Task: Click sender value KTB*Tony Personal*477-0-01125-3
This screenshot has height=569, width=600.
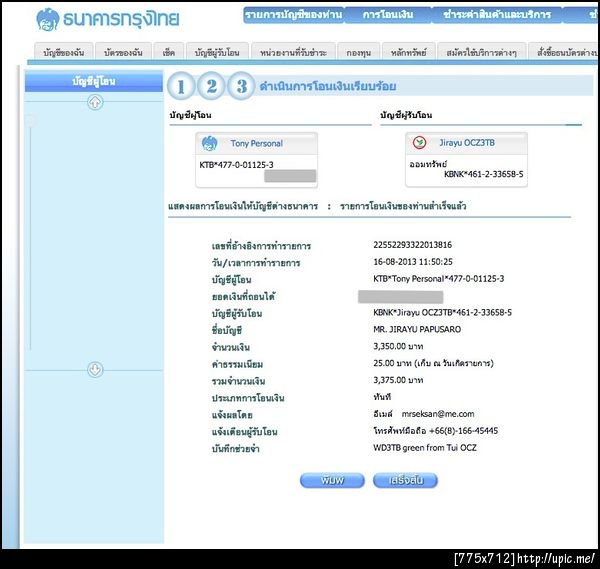Action: (439, 279)
